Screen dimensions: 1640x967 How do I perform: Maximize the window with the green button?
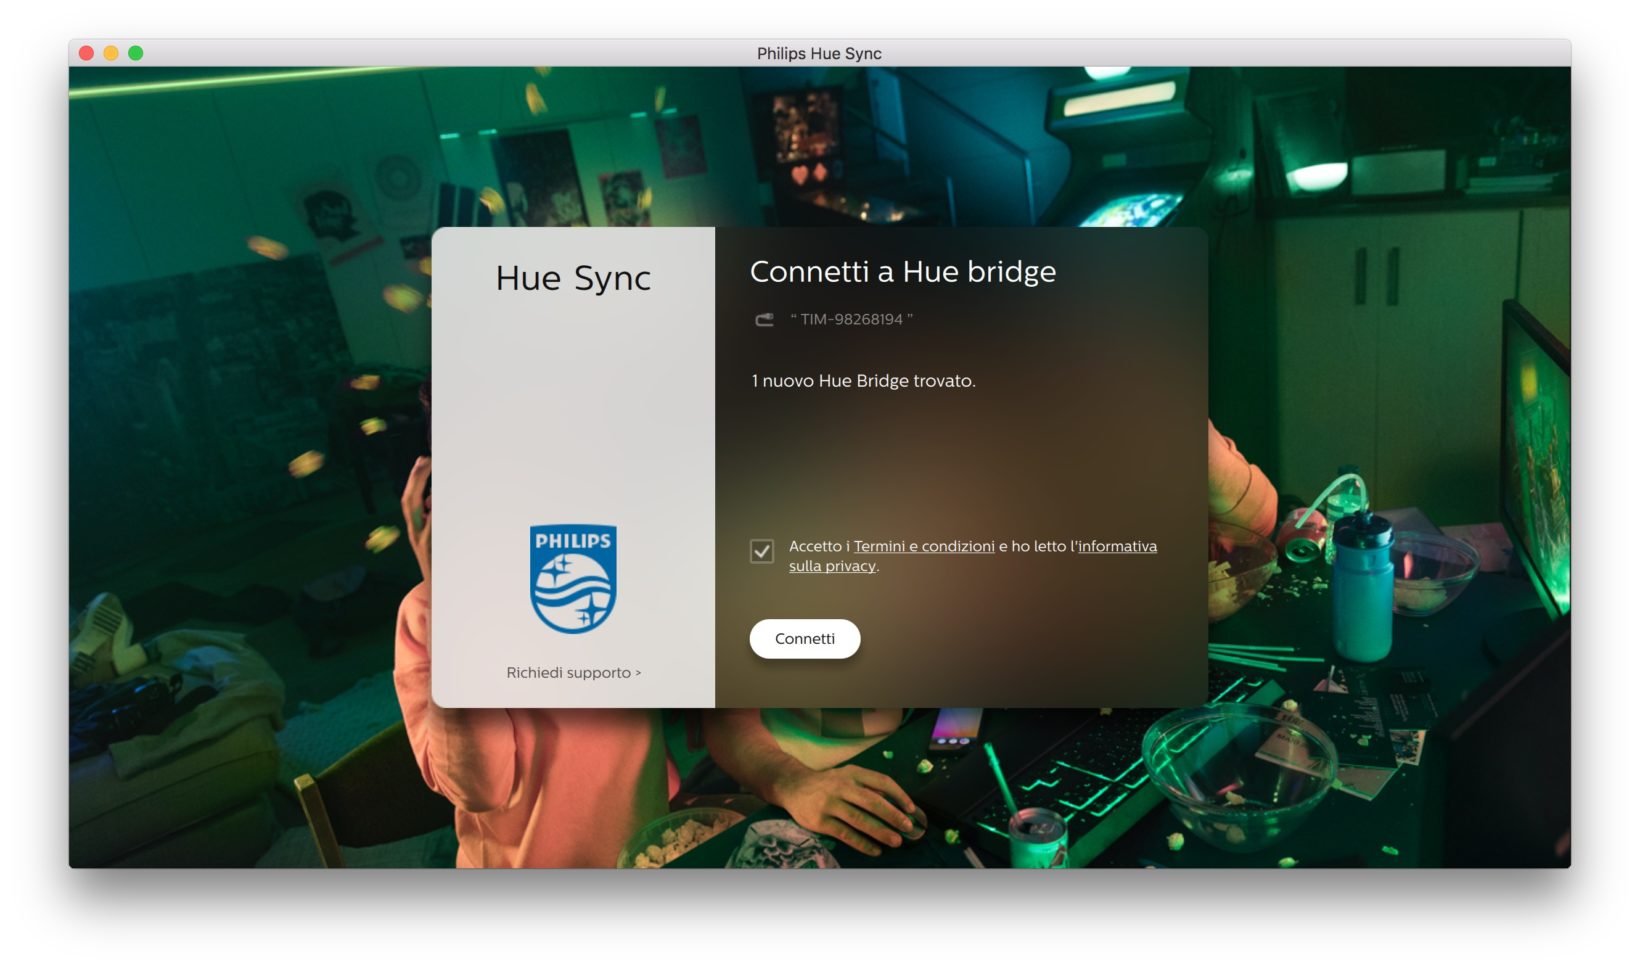click(136, 53)
